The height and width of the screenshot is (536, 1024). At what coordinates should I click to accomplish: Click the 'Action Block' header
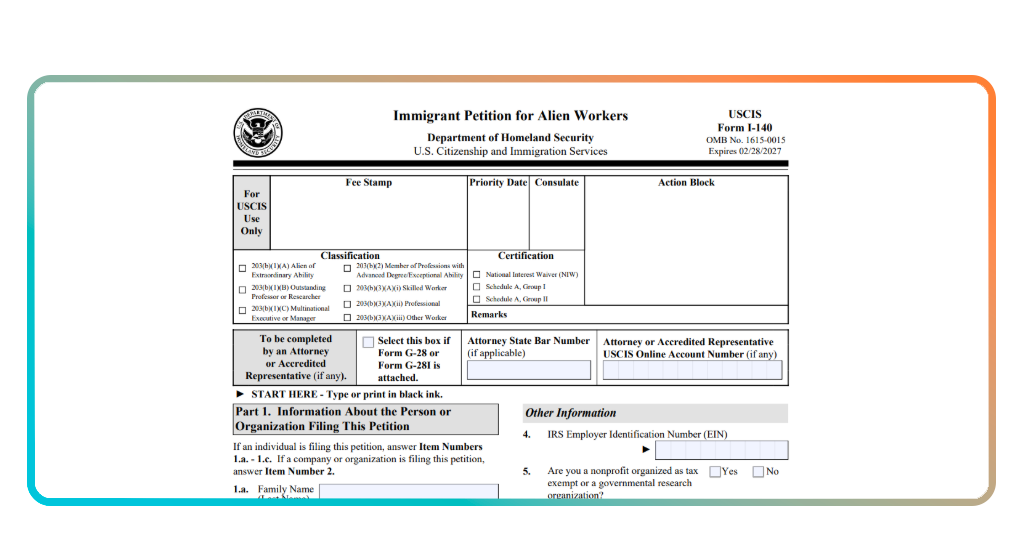(x=686, y=183)
